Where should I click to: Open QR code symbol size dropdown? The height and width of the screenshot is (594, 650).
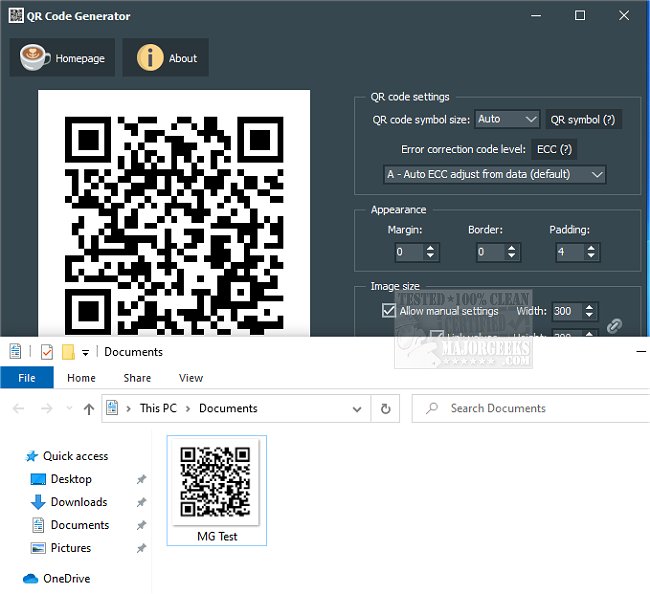507,119
